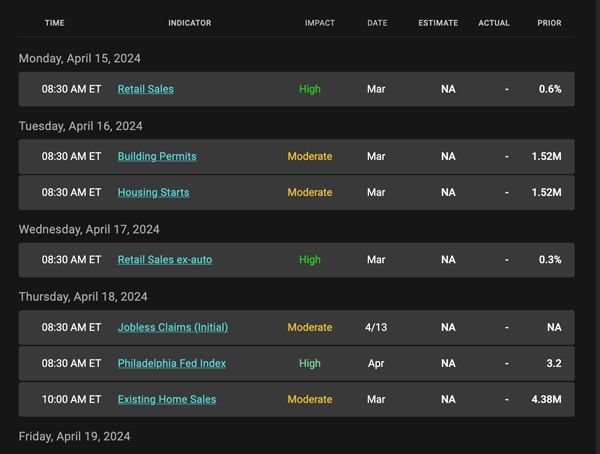Image resolution: width=600 pixels, height=454 pixels.
Task: Open the Existing Home Sales link
Action: click(166, 400)
